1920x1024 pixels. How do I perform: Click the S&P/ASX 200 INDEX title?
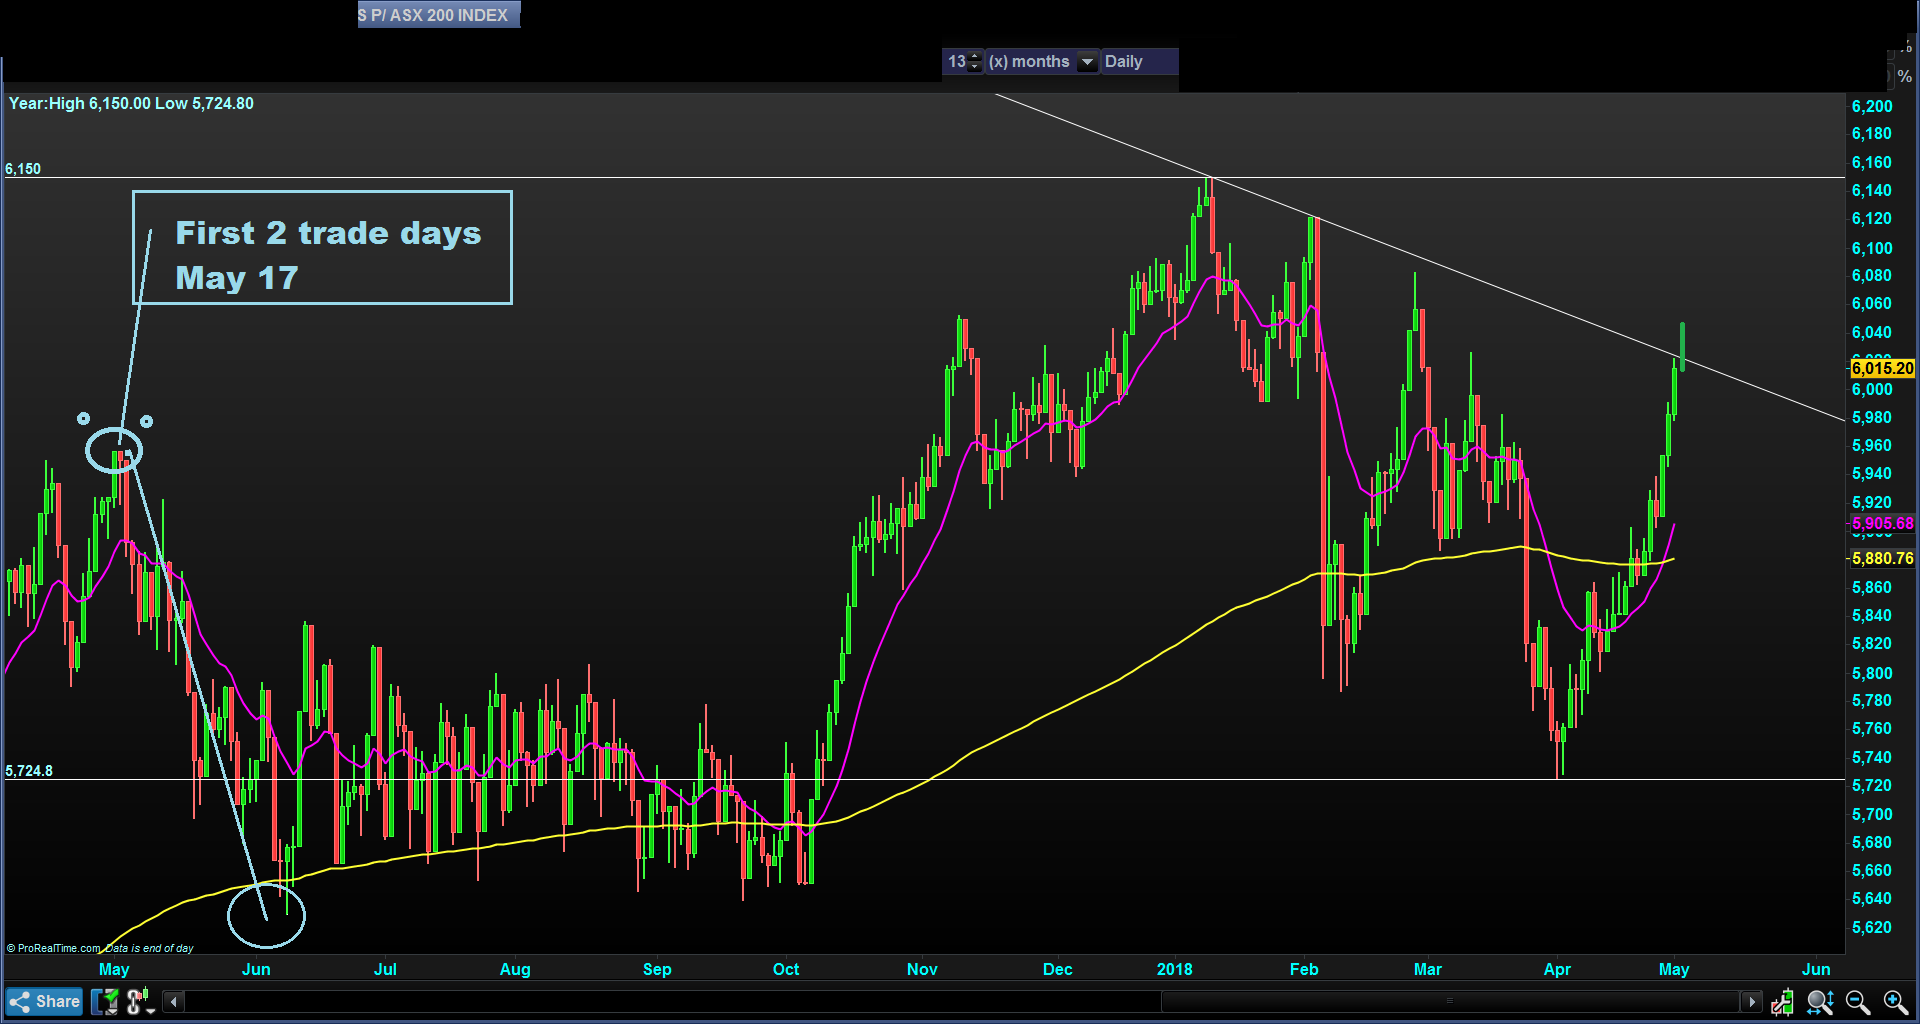pos(439,15)
